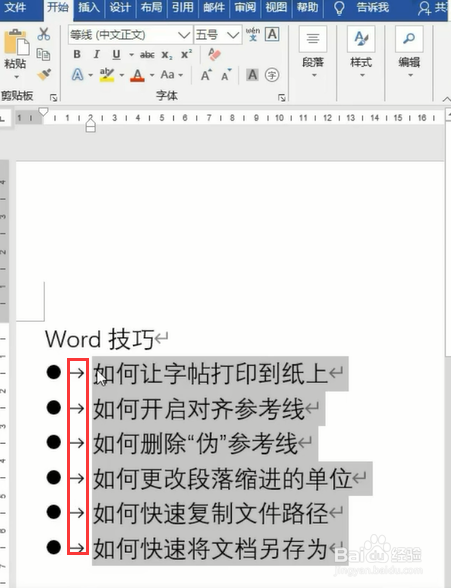This screenshot has height=588, width=451.
Task: Toggle superscript formatting
Action: click(x=186, y=55)
